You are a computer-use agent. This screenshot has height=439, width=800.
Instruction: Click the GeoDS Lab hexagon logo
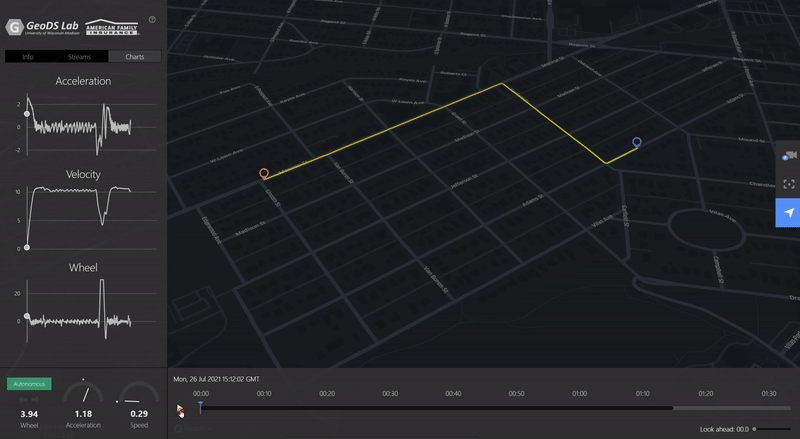(14, 27)
